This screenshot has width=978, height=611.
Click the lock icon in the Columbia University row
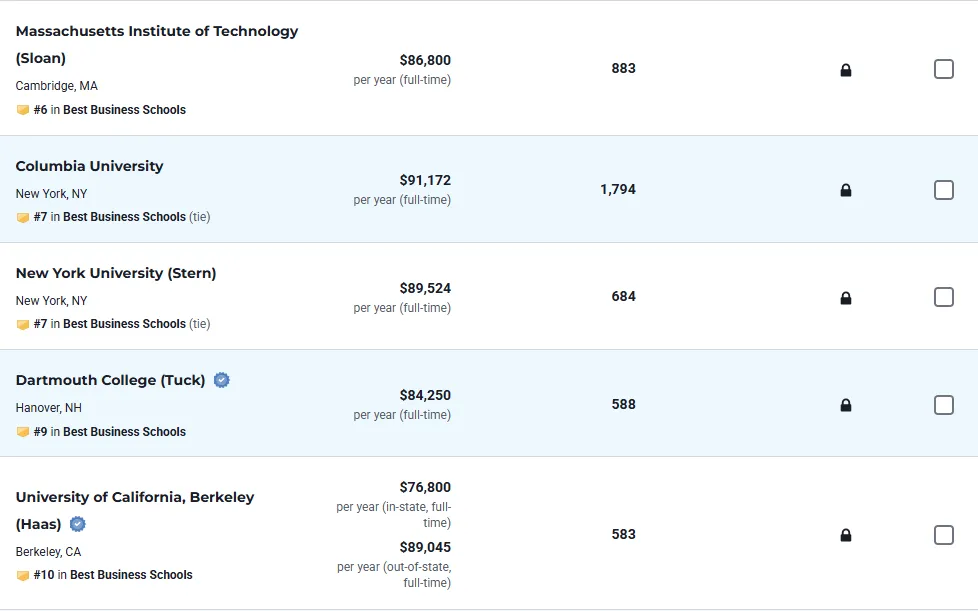tap(846, 190)
